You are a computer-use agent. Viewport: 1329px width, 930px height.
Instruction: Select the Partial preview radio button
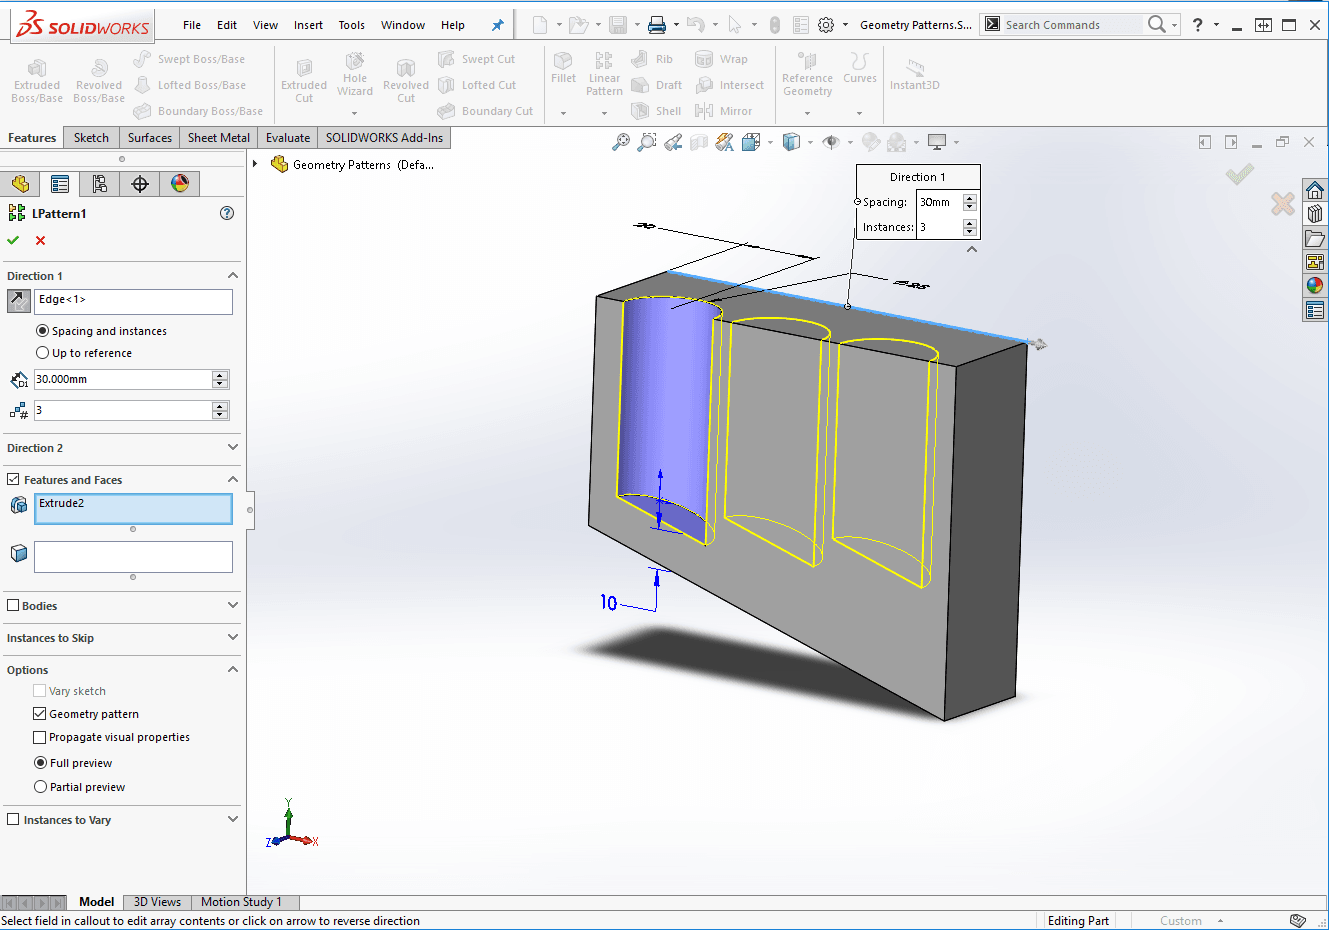(41, 787)
